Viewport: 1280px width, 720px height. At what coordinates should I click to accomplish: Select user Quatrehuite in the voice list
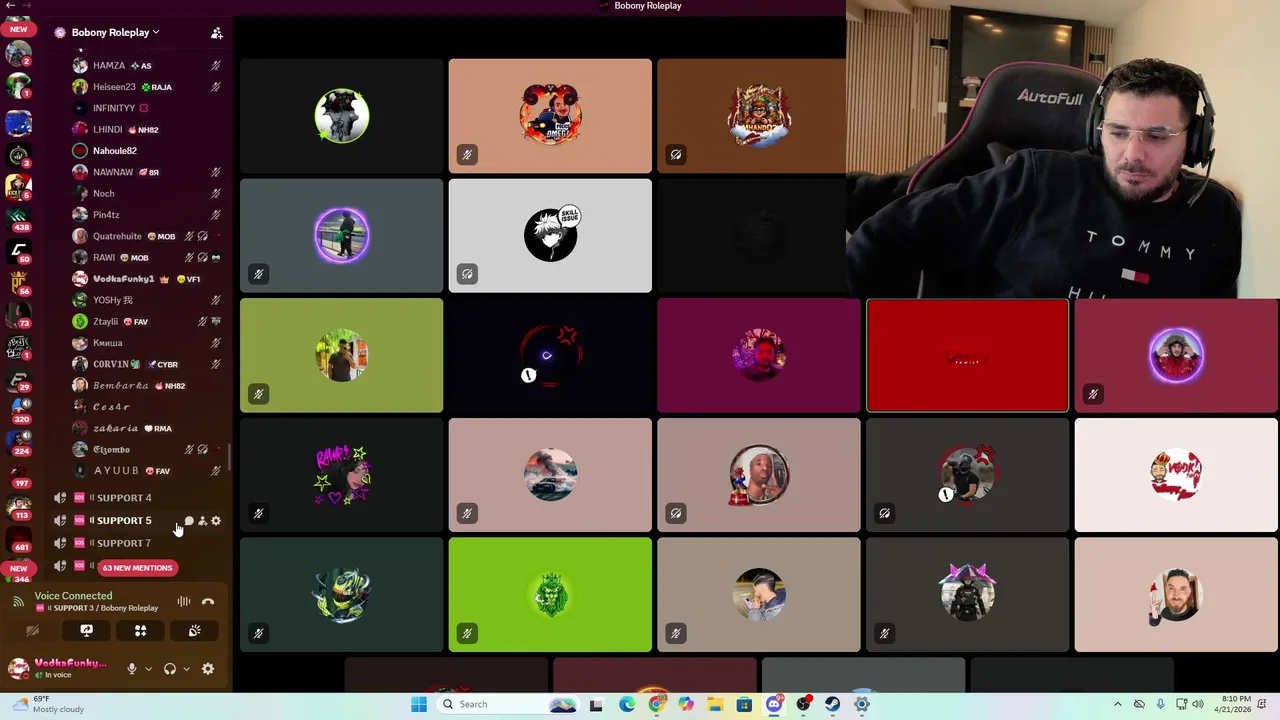pos(145,236)
